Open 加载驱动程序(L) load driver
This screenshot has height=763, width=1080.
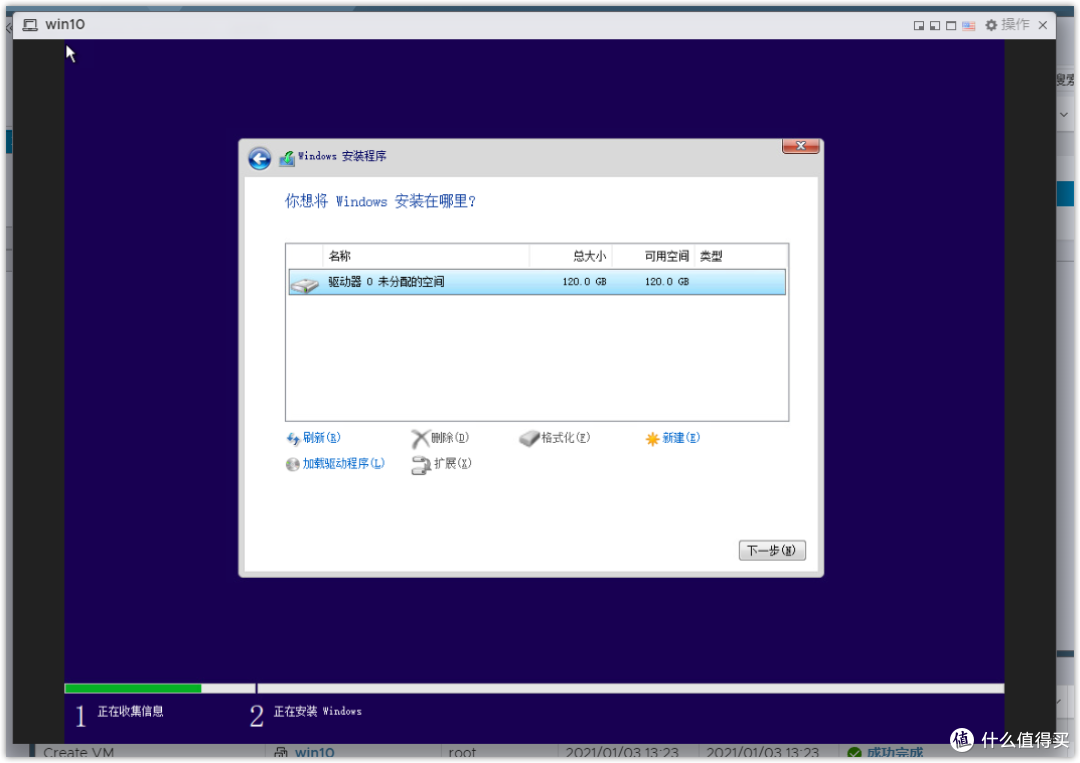click(344, 463)
